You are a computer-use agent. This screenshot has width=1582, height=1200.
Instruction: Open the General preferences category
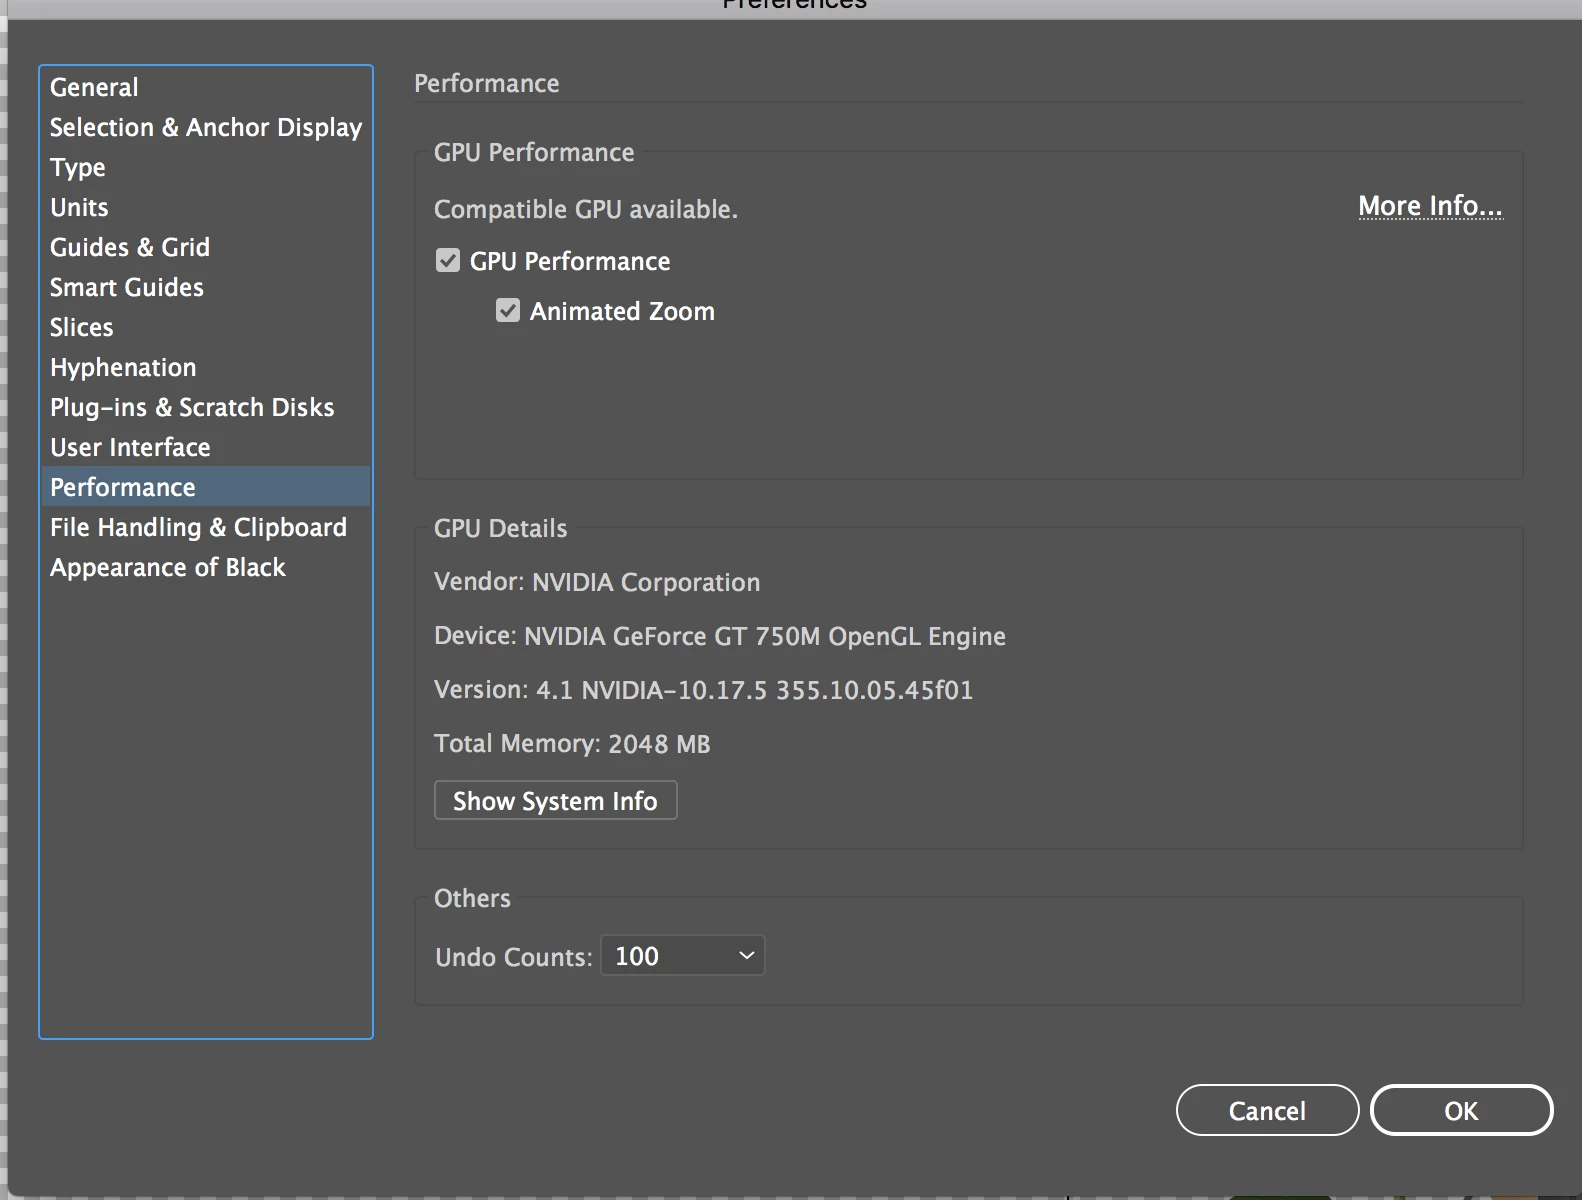[206, 87]
